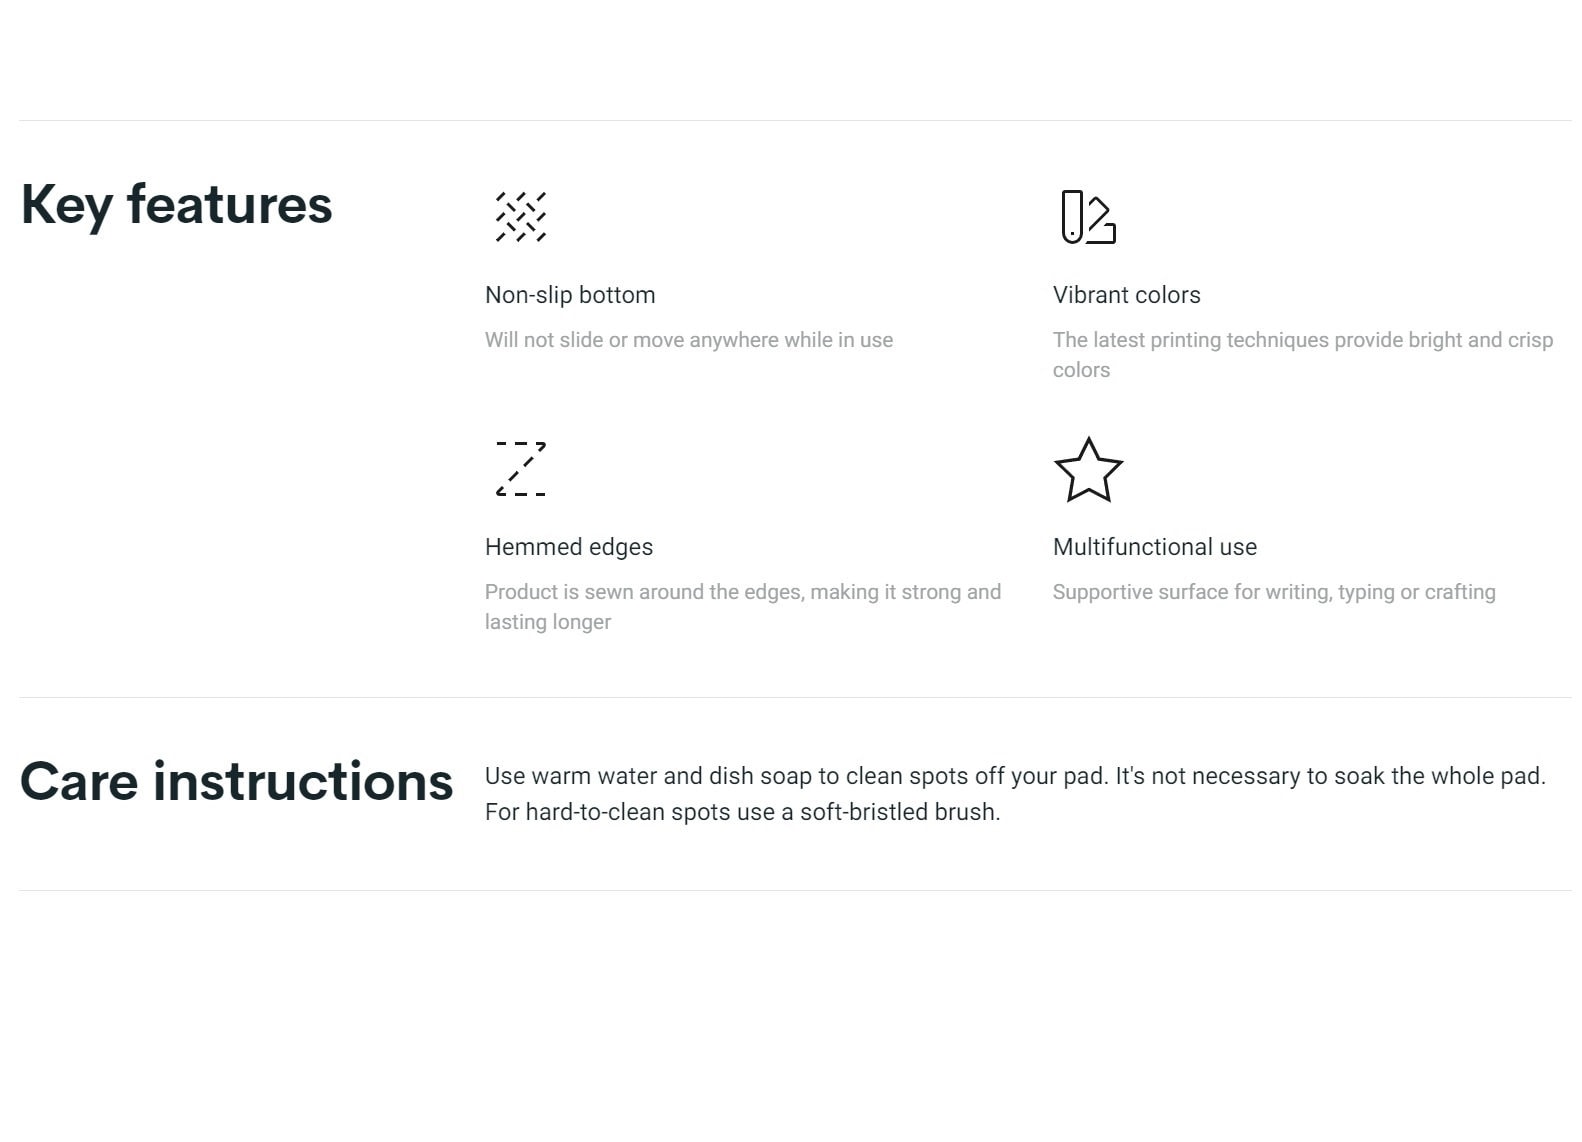The width and height of the screenshot is (1582, 1142).
Task: Click the 'lasting longer' wrapped text line
Action: (548, 622)
